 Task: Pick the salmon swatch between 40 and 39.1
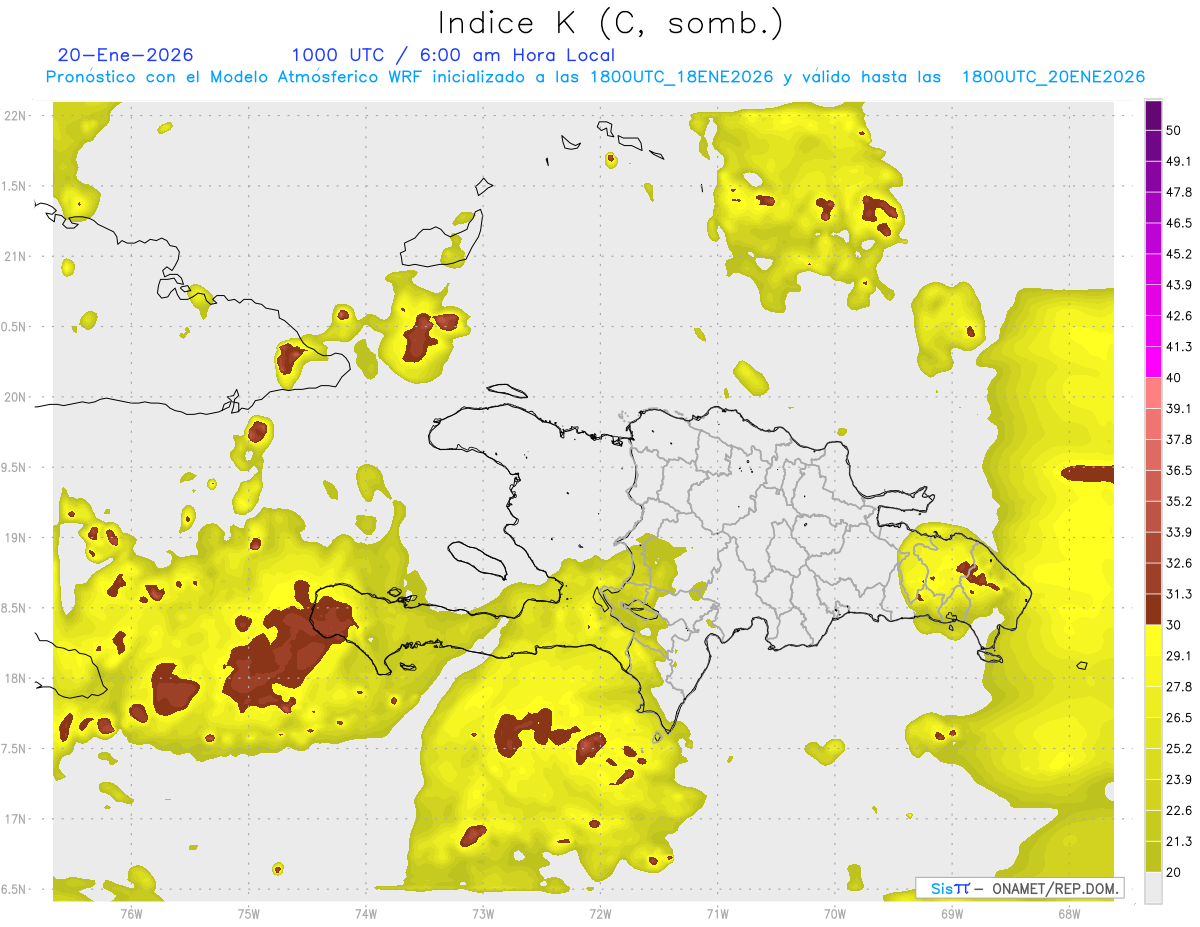point(1154,393)
